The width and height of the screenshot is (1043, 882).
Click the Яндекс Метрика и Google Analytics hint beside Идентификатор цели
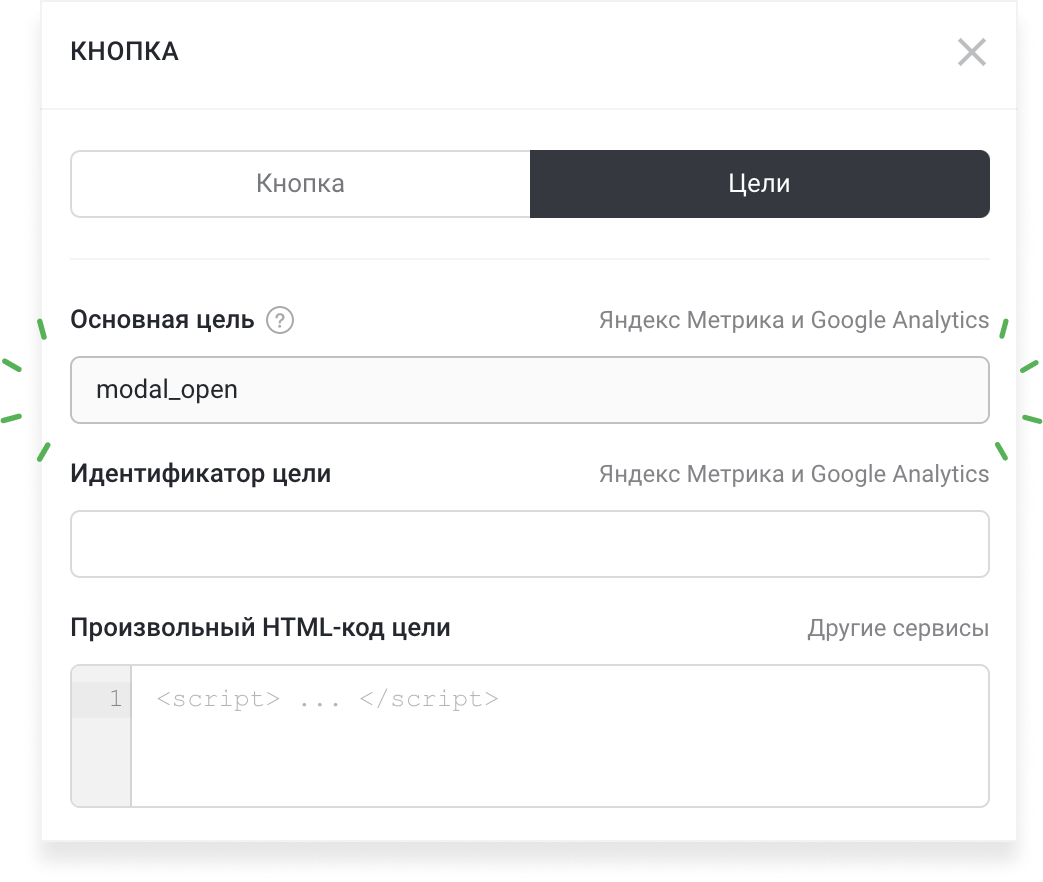(794, 474)
